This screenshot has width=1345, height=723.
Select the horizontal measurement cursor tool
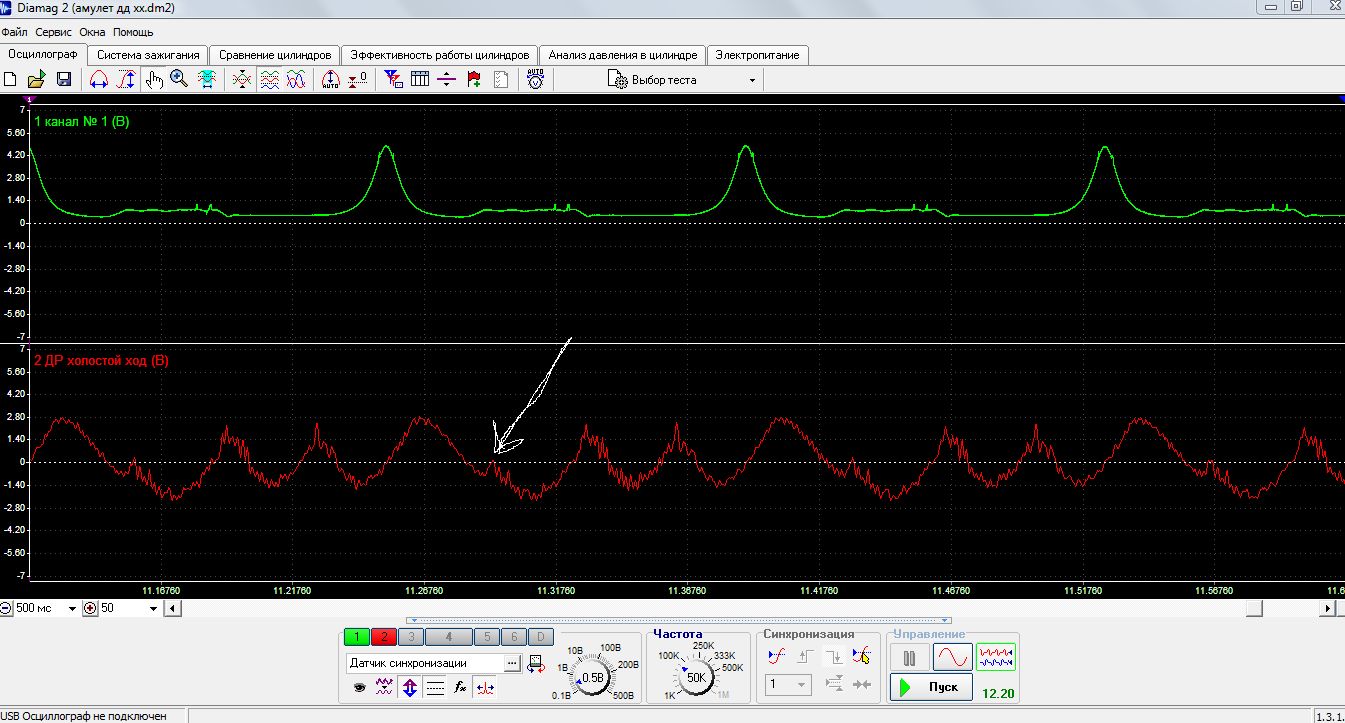click(99, 80)
